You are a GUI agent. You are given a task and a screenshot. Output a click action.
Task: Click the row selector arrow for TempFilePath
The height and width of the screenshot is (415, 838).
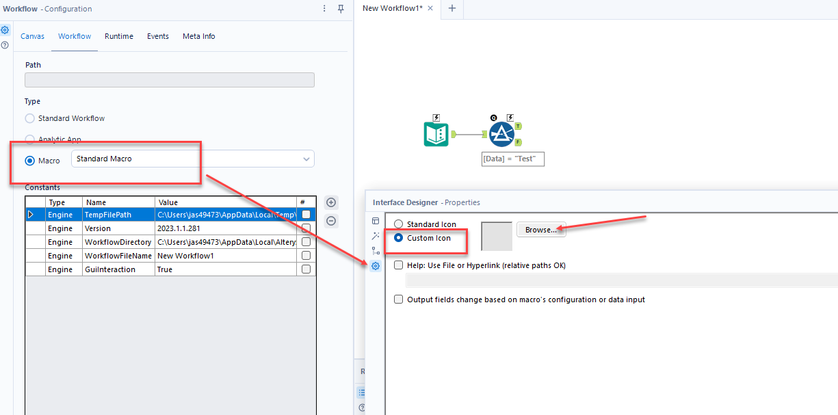point(31,214)
